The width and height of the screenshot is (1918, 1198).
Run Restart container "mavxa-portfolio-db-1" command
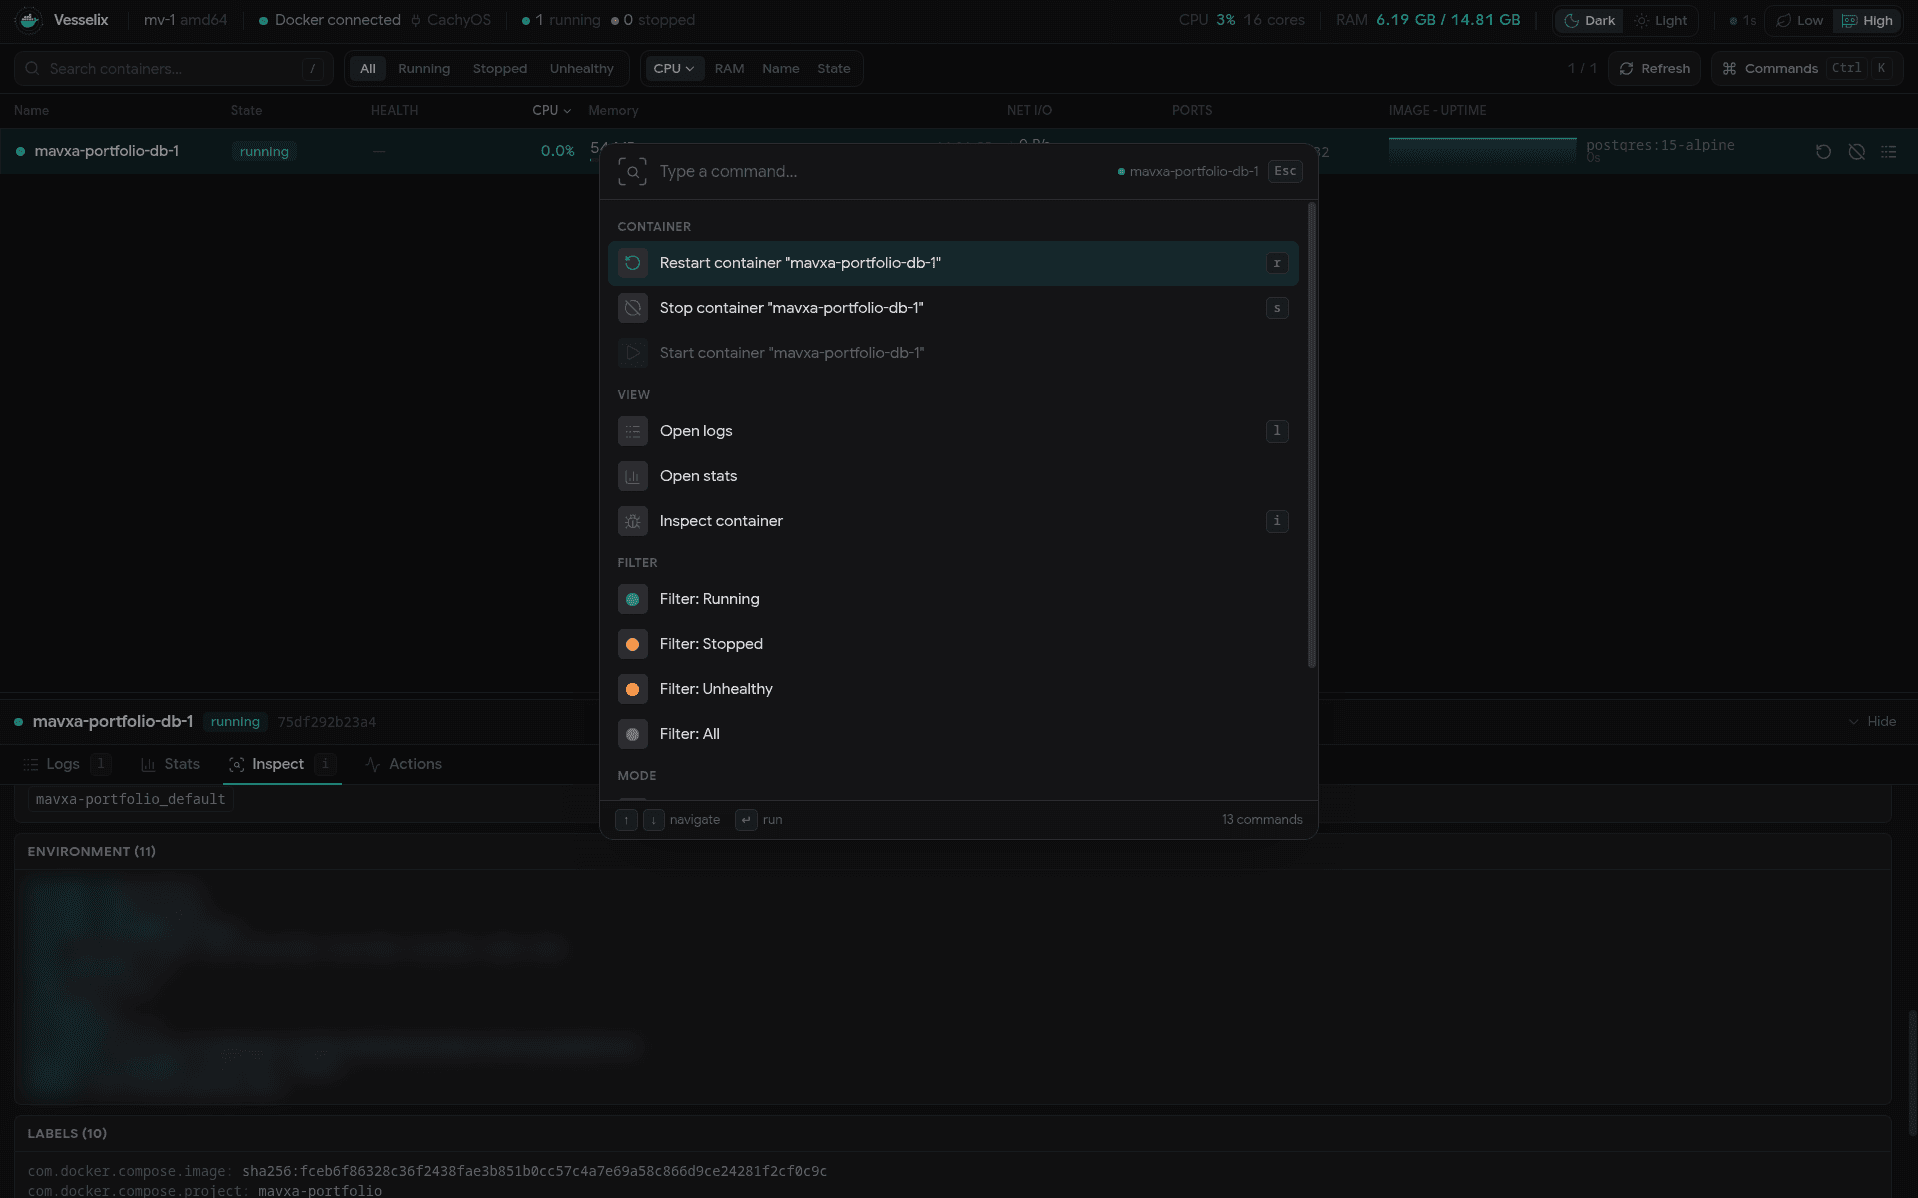click(953, 263)
